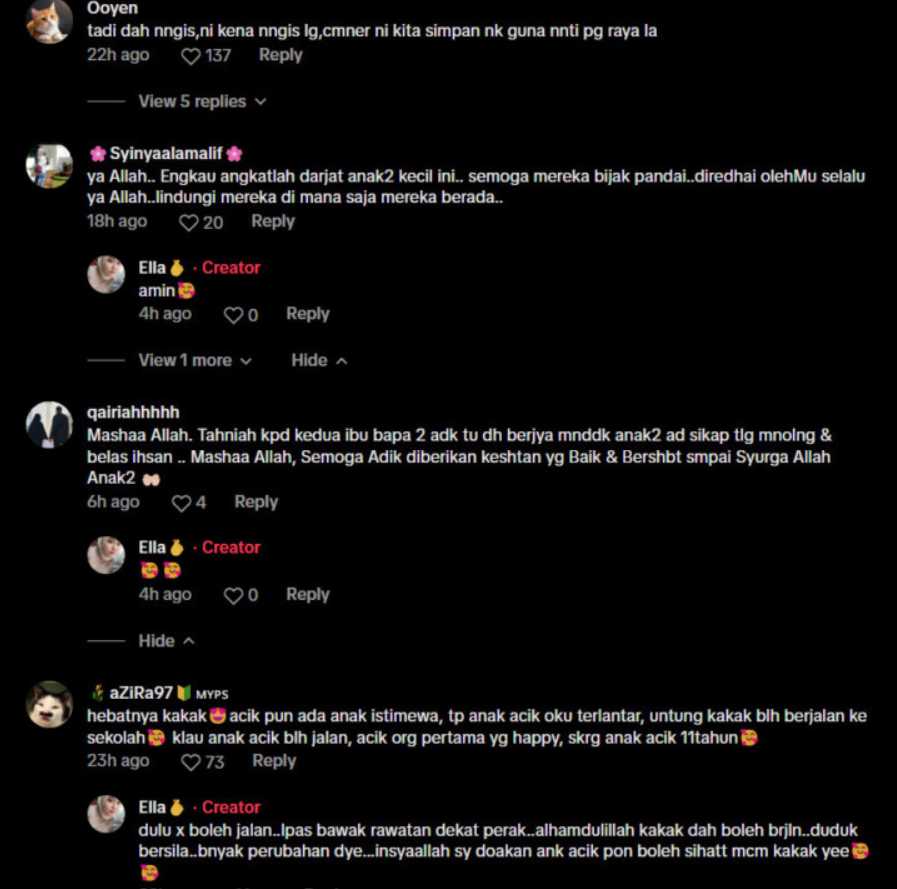This screenshot has height=889, width=897.
Task: Like Syinyaalamalif's comment with 20 likes
Action: [x=189, y=223]
